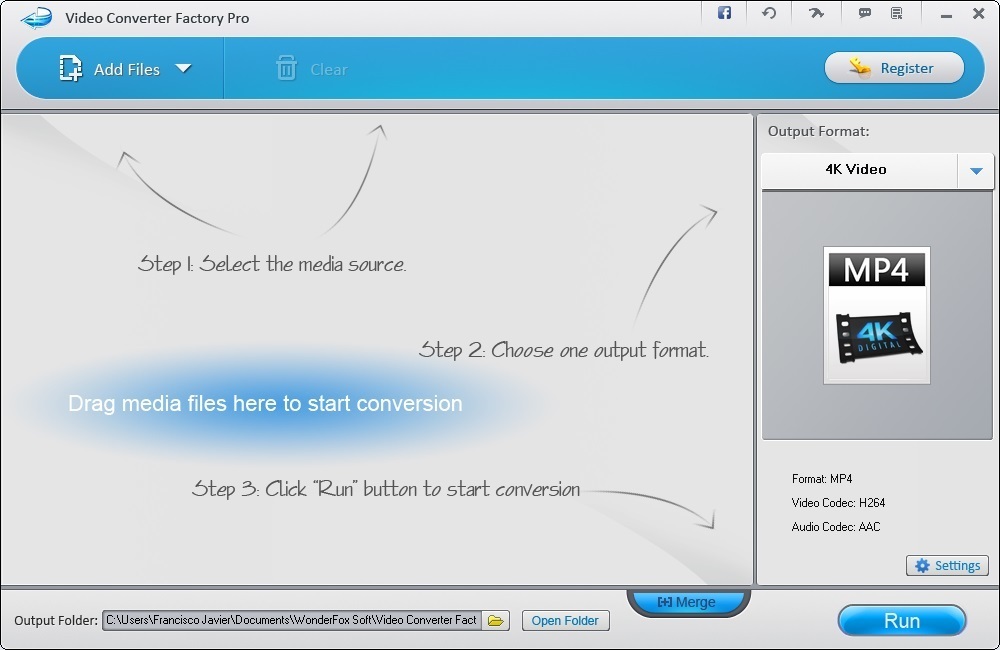Click the Clear trash icon on the toolbar
The height and width of the screenshot is (650, 1000).
click(288, 68)
